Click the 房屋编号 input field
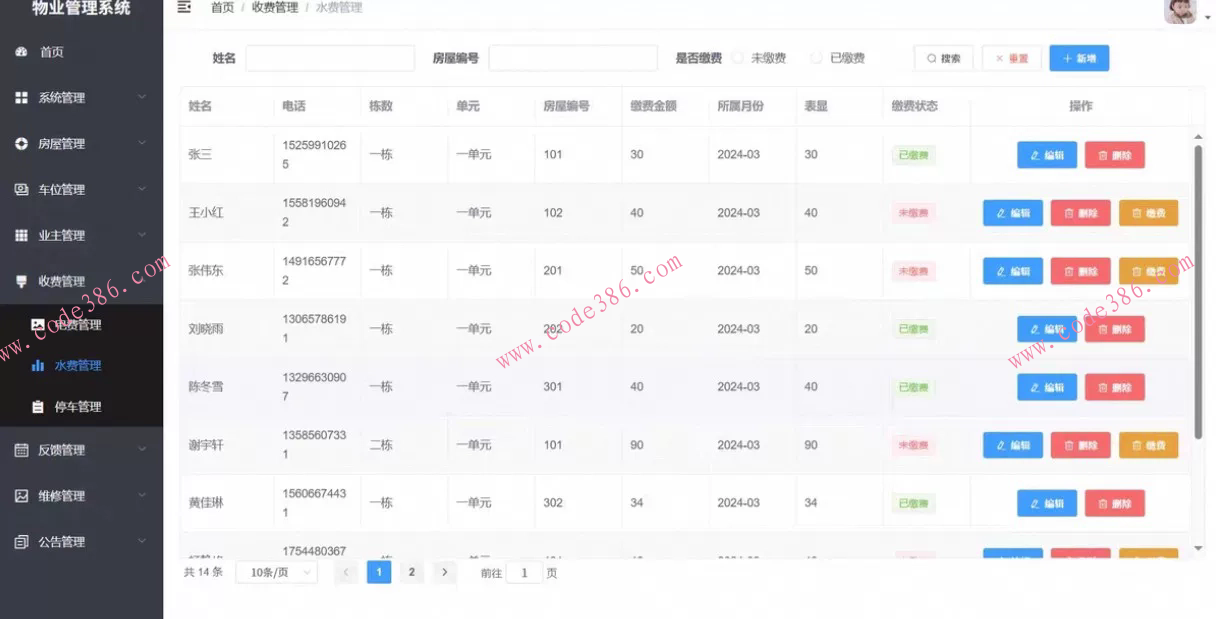The width and height of the screenshot is (1216, 619). point(573,59)
